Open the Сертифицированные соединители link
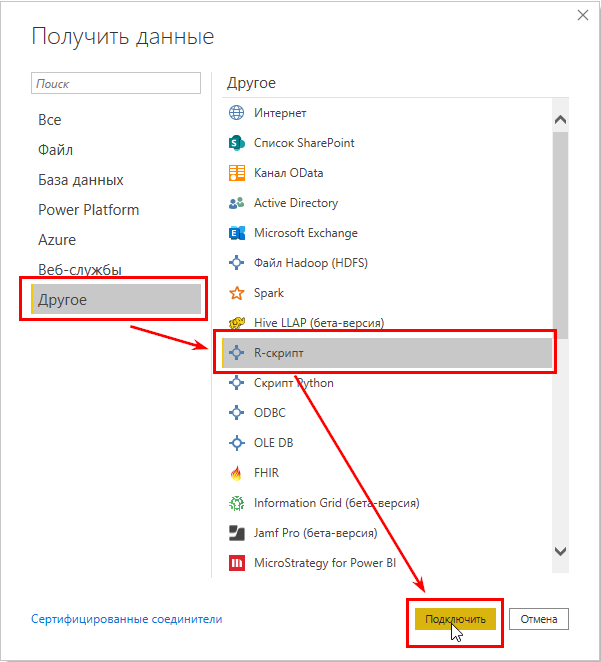601x662 pixels. [x=127, y=619]
